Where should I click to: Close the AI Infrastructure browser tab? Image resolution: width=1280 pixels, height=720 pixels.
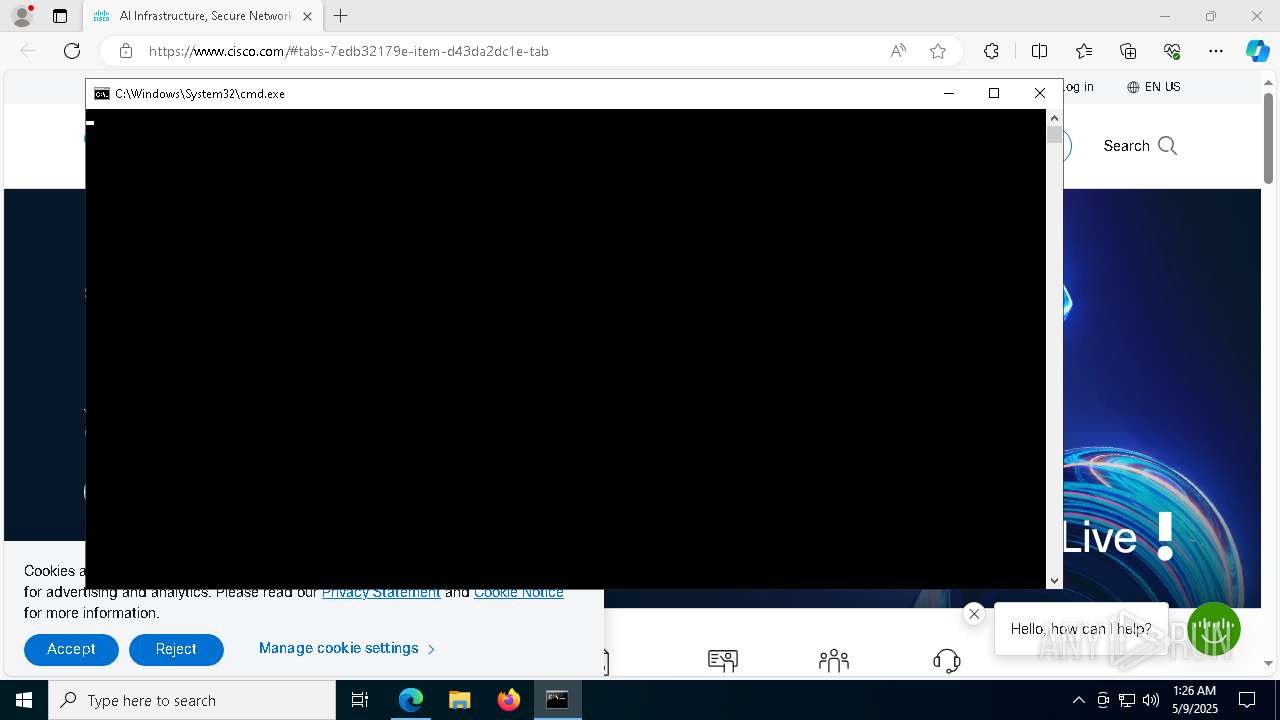tap(307, 16)
